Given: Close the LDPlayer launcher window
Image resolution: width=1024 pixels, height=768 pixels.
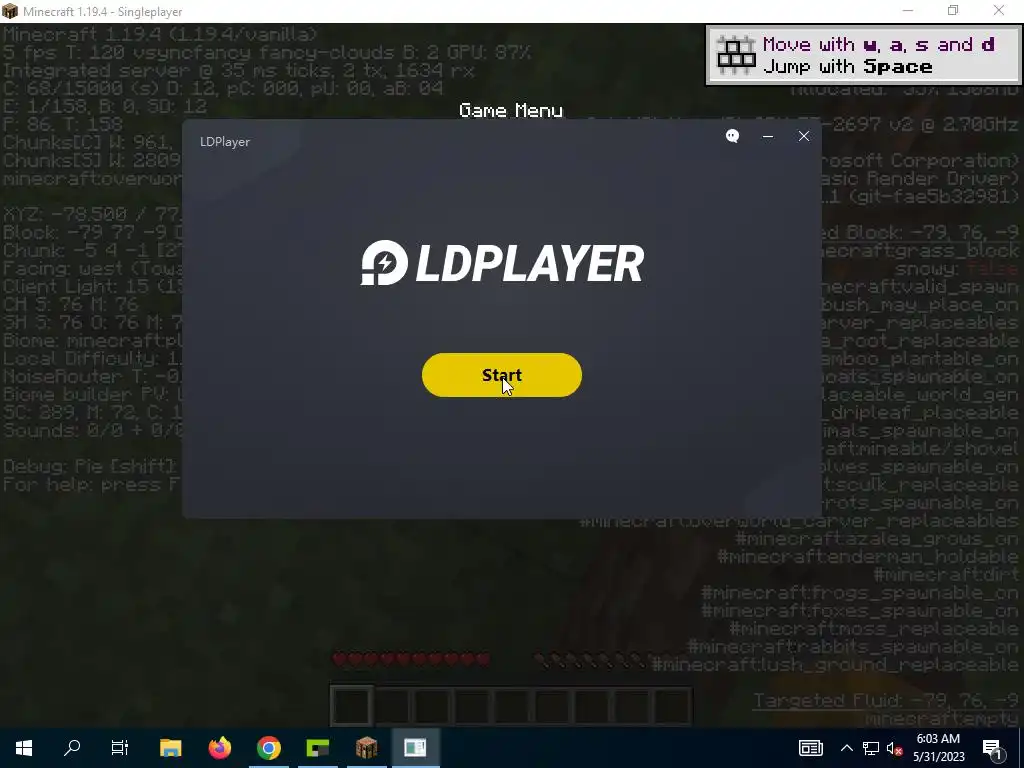Looking at the screenshot, I should 804,136.
